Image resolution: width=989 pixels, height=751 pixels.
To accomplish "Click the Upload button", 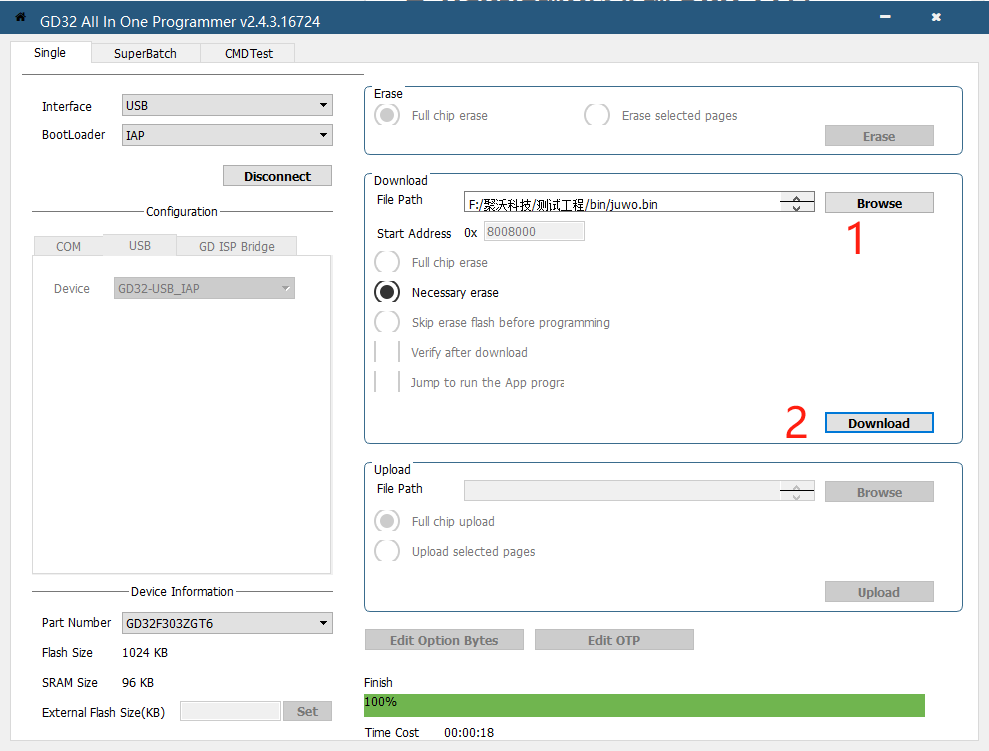I will 879,592.
